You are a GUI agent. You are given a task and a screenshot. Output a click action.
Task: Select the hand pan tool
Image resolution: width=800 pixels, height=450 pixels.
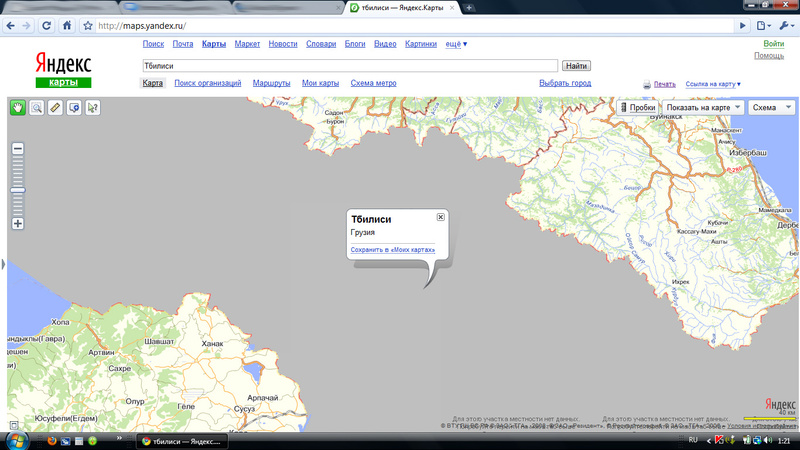18,108
